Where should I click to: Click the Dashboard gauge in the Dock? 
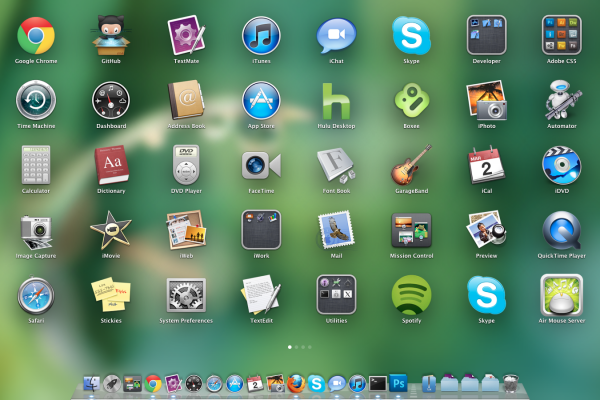[x=194, y=384]
